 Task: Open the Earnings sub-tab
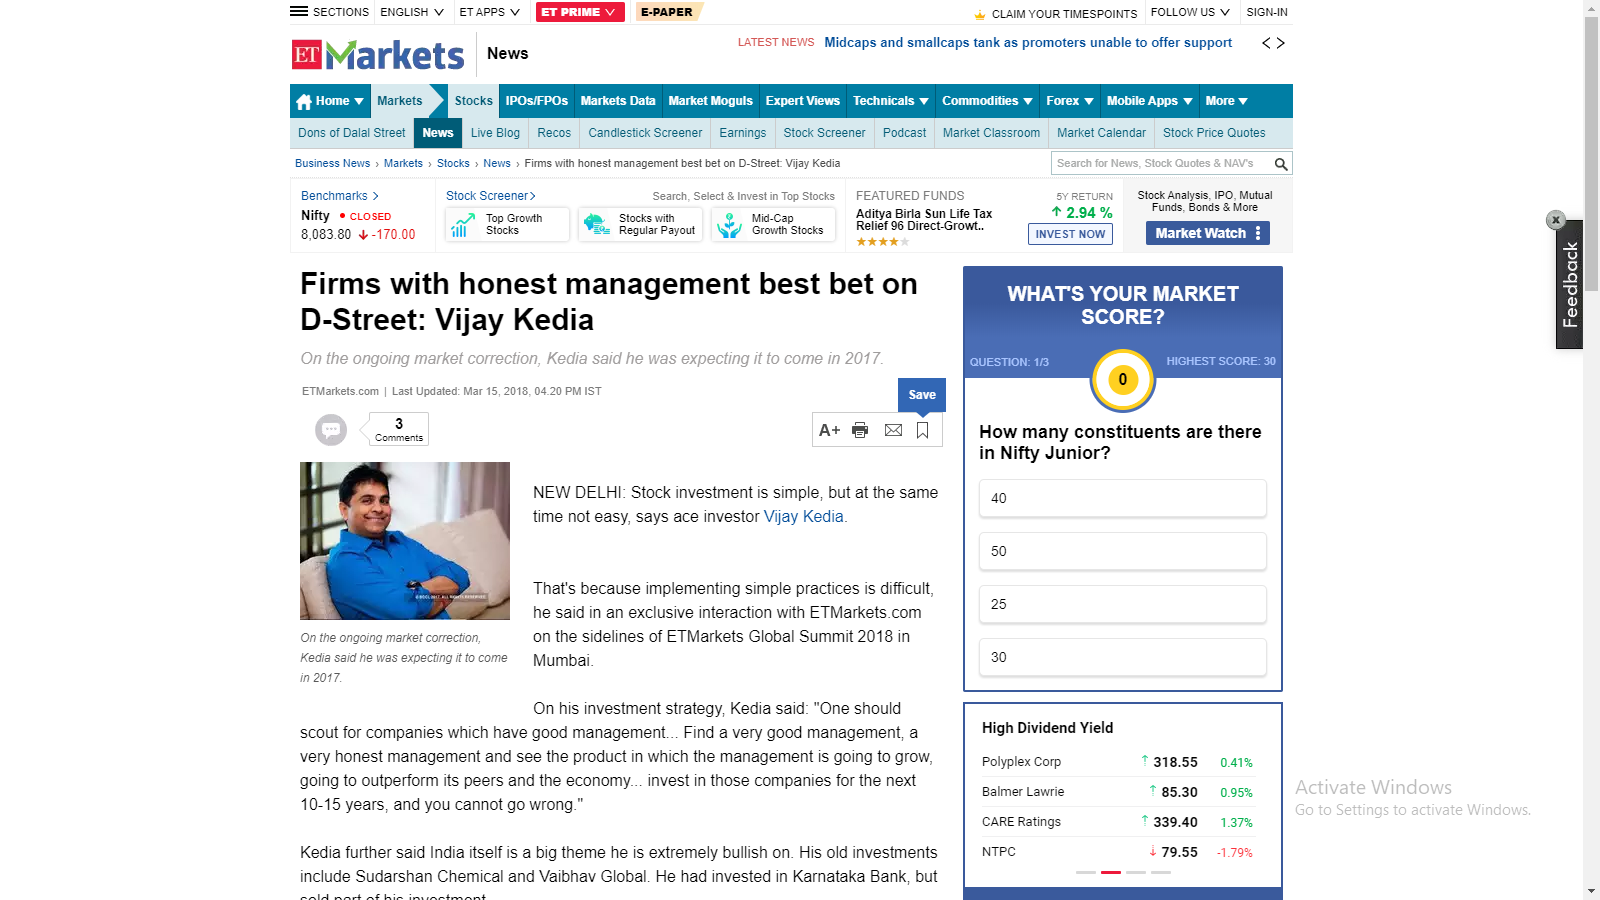[743, 133]
